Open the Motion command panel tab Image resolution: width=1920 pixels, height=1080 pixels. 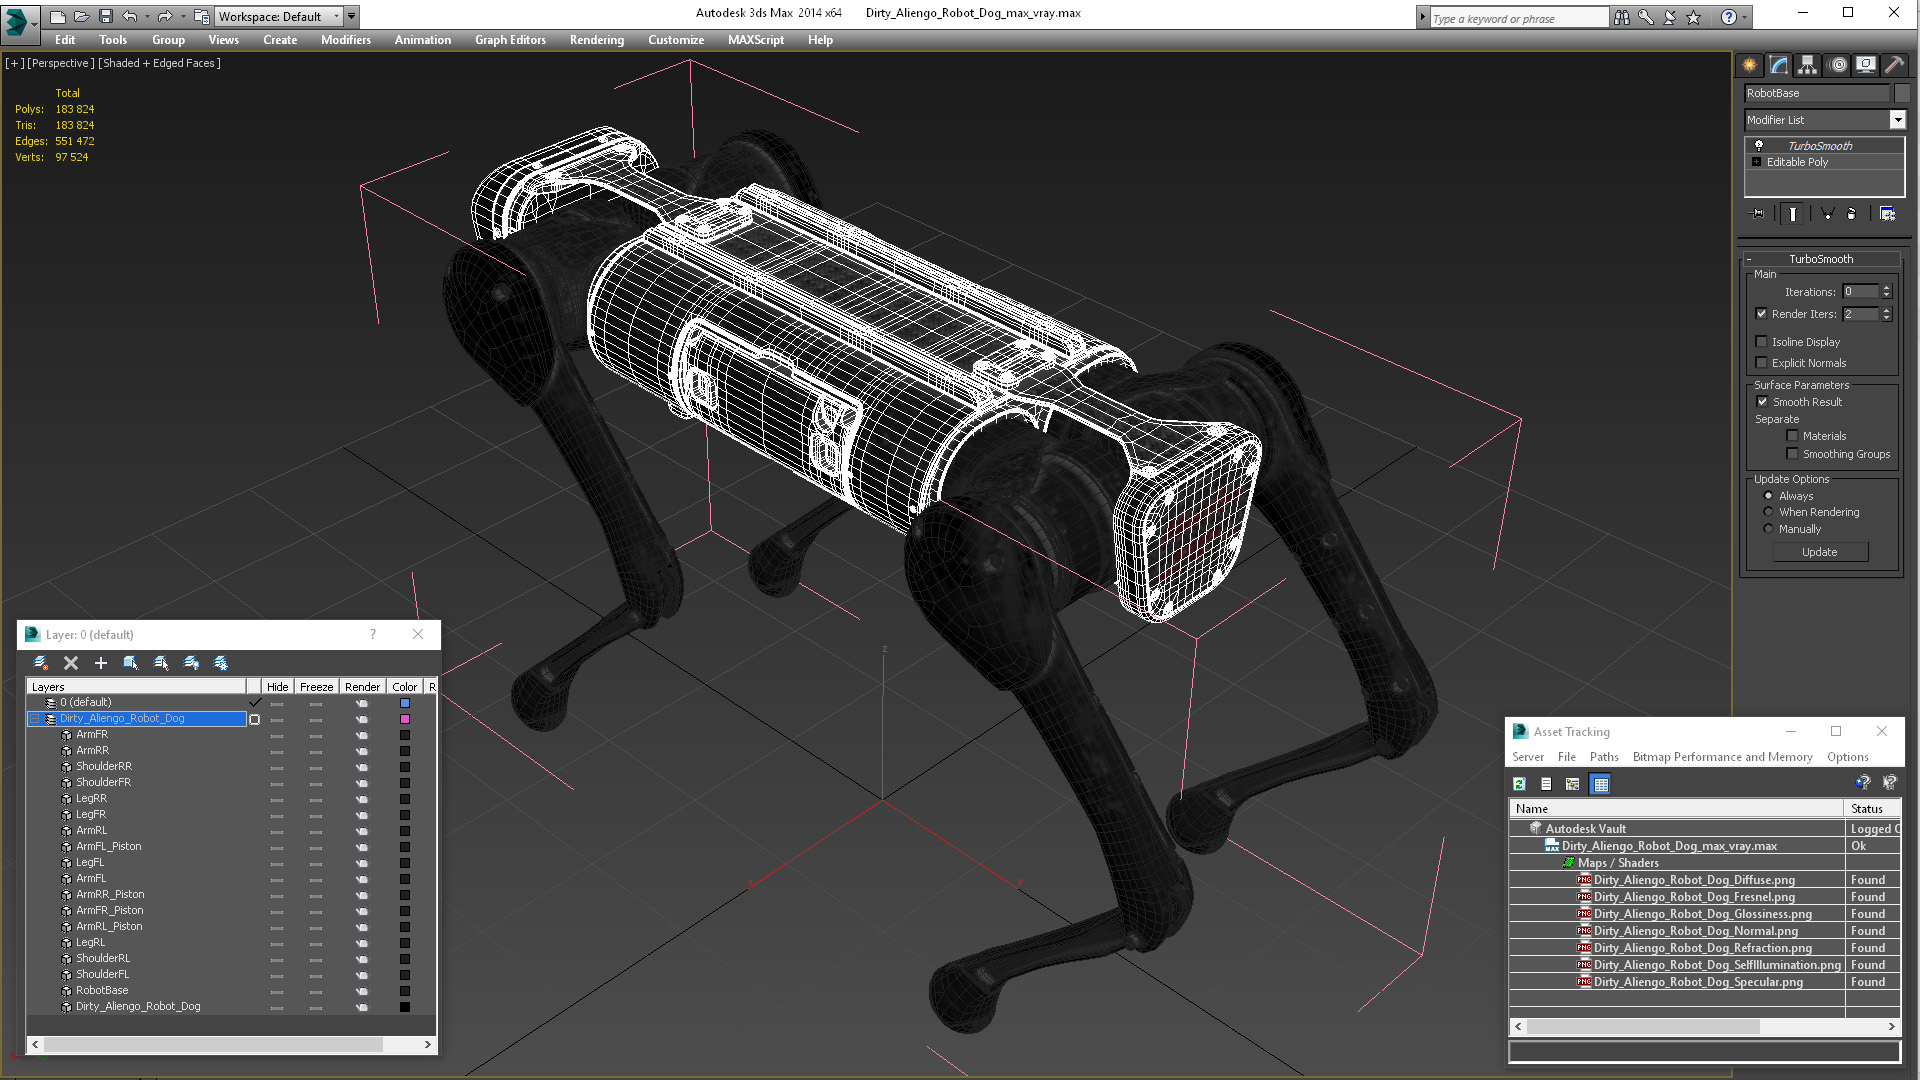1837,65
